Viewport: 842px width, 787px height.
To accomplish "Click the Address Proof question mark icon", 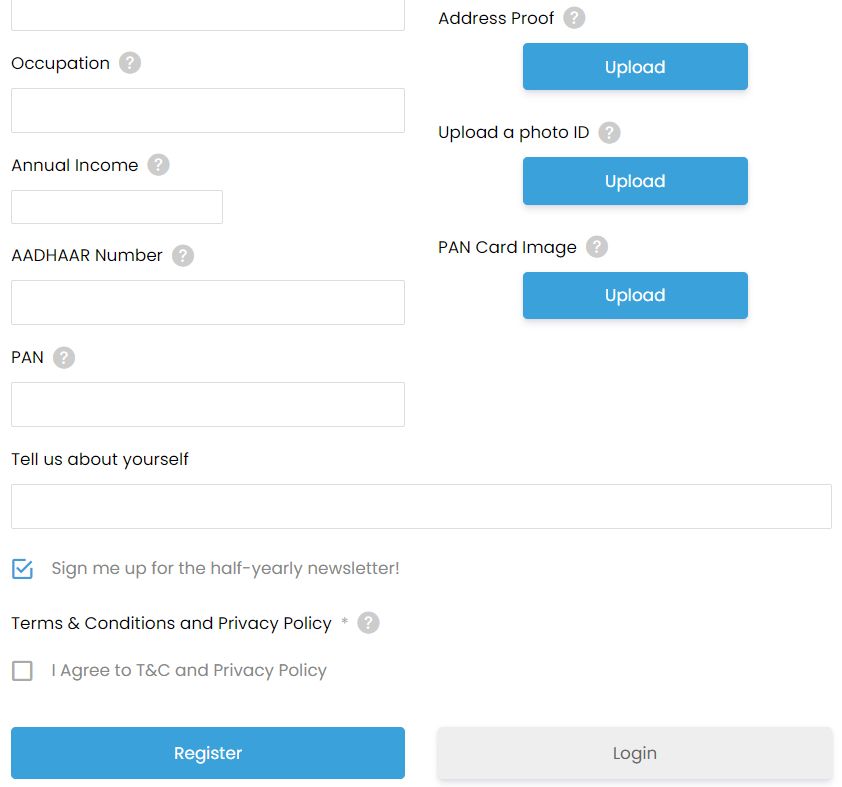I will 574,18.
